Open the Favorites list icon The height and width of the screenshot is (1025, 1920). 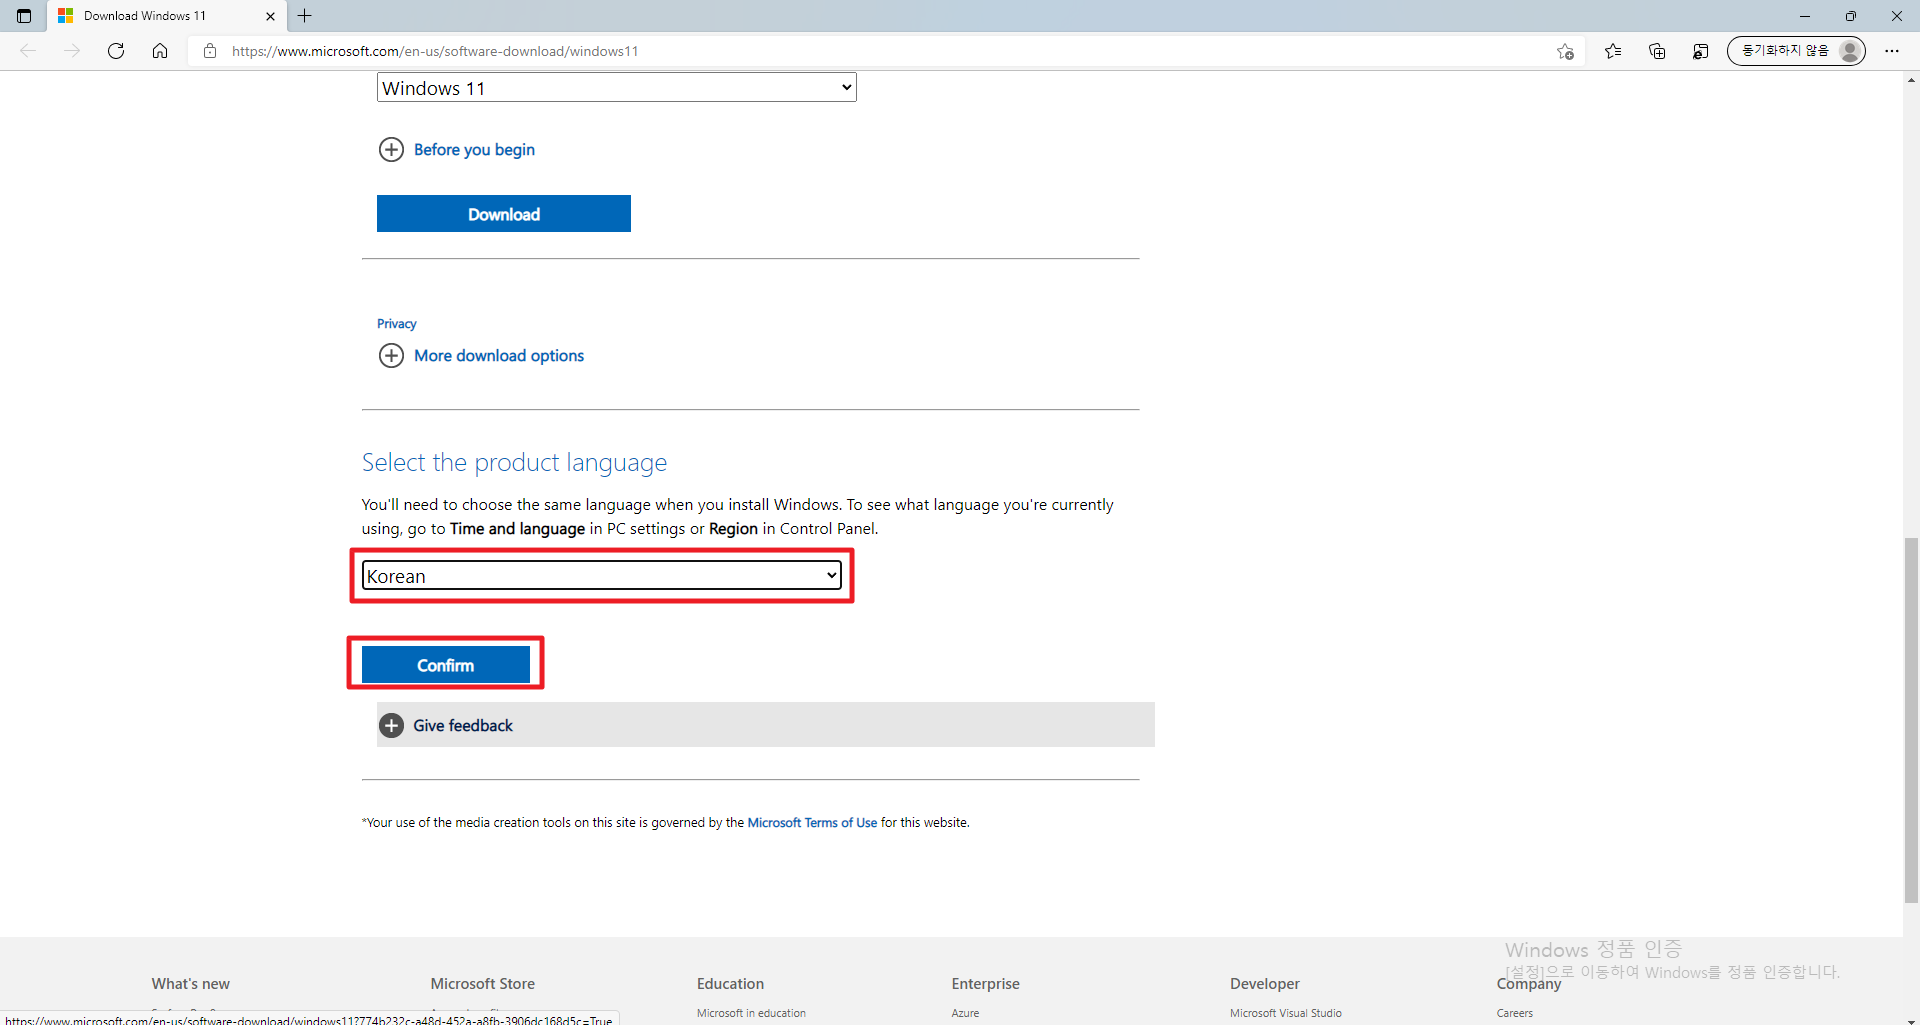[x=1613, y=51]
